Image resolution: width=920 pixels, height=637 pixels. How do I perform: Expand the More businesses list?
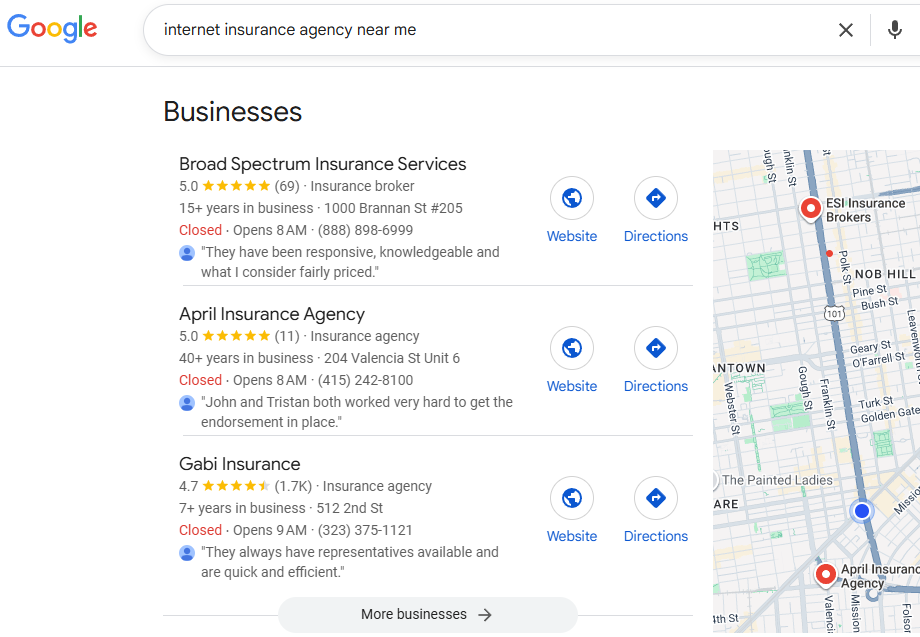tap(427, 614)
